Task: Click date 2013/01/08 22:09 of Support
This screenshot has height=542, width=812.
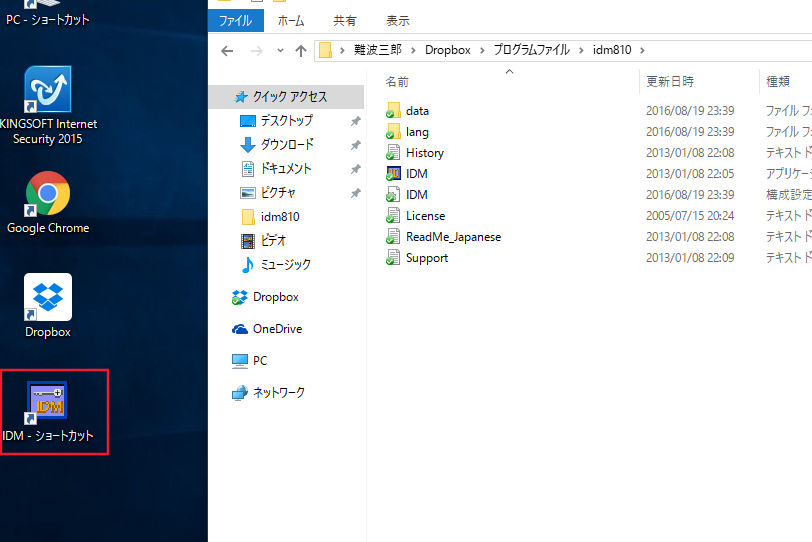Action: 690,258
